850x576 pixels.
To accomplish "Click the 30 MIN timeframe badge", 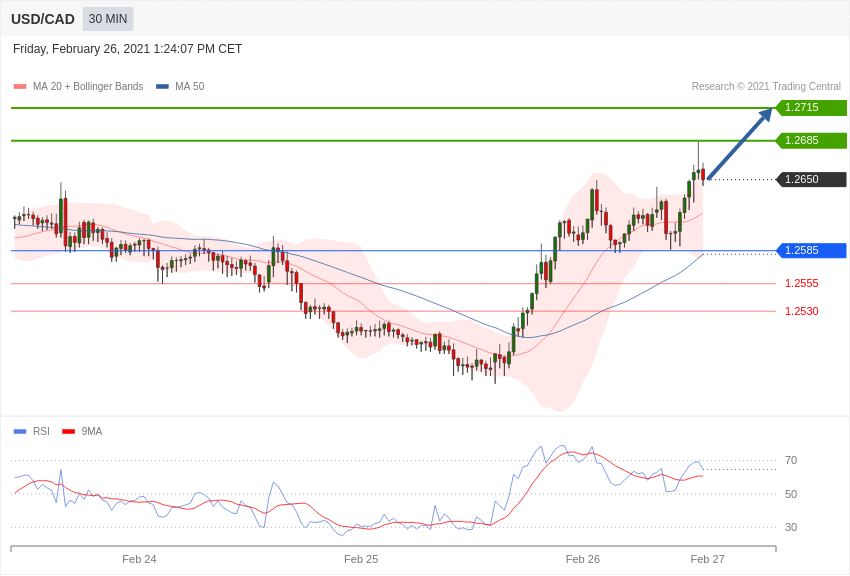I will [108, 19].
